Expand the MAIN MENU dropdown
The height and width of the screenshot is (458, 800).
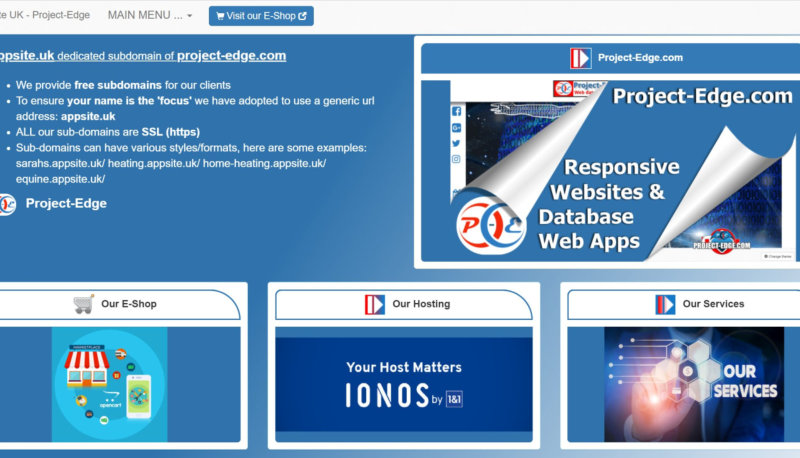[x=150, y=16]
